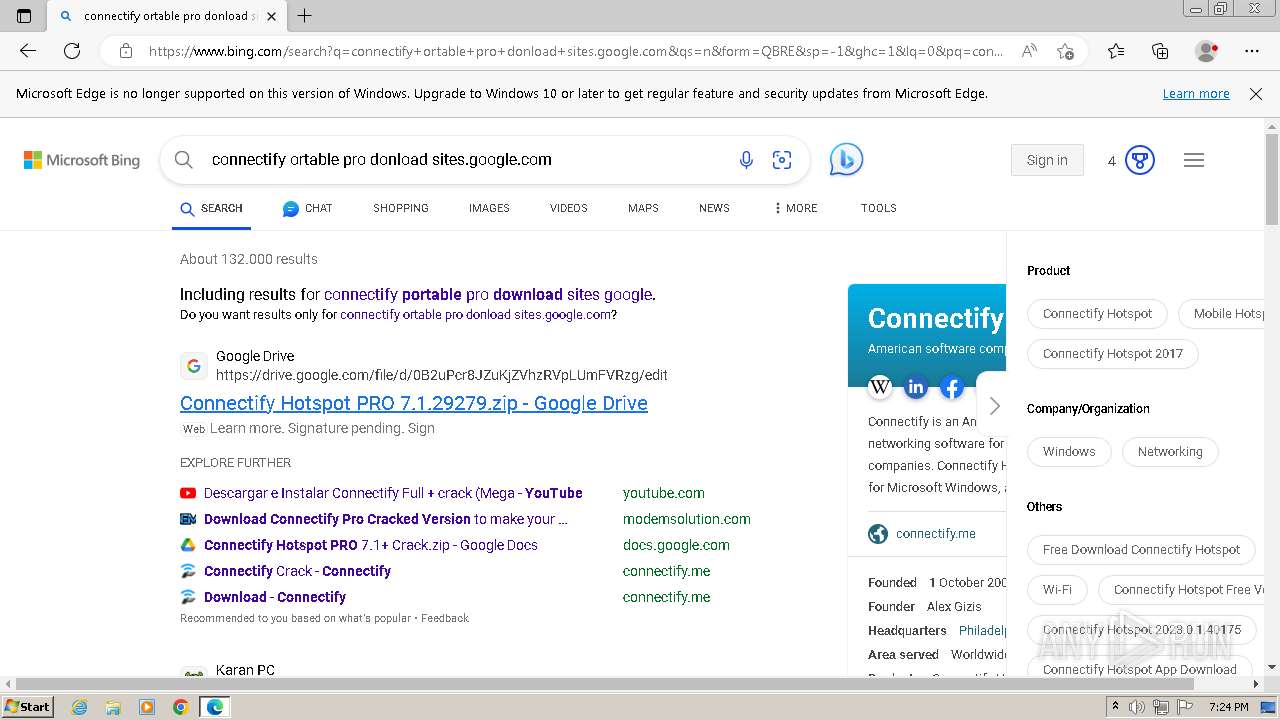Open Descargar e Instalar Connectify YouTube link

click(x=393, y=493)
